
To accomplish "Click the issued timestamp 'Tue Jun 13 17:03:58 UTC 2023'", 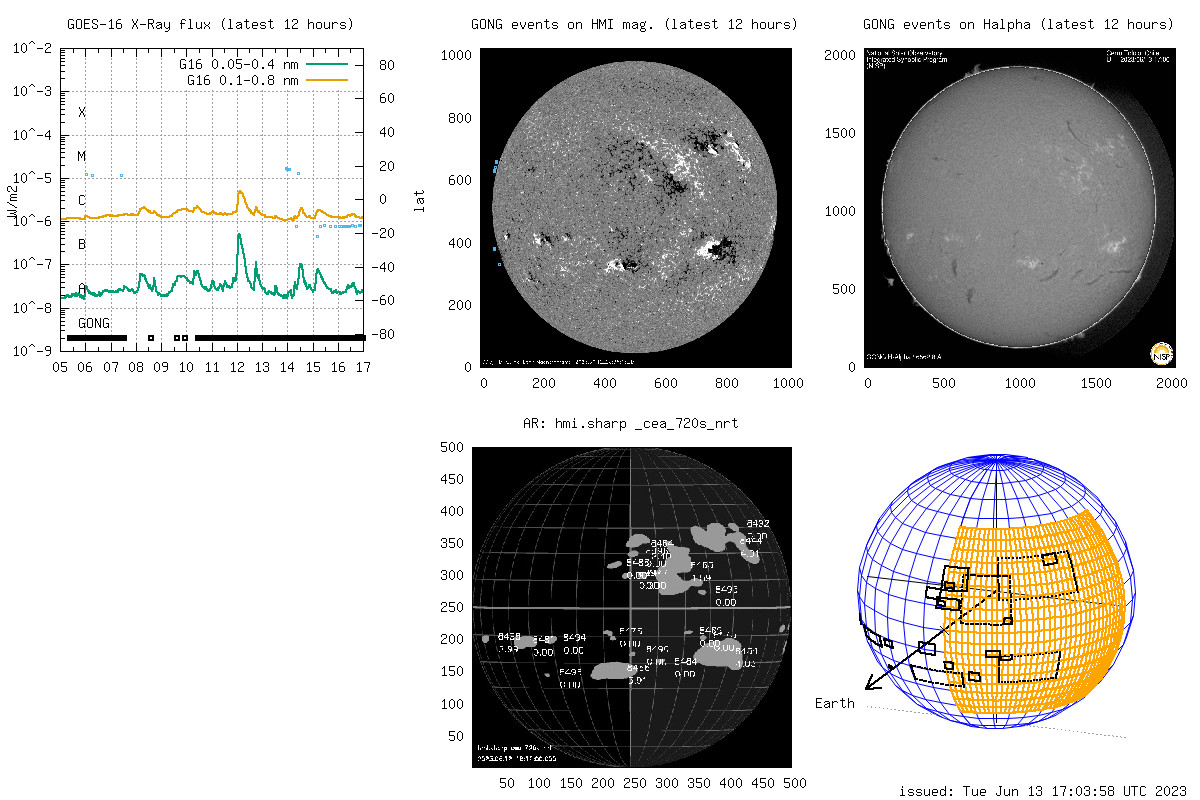I will point(1076,791).
